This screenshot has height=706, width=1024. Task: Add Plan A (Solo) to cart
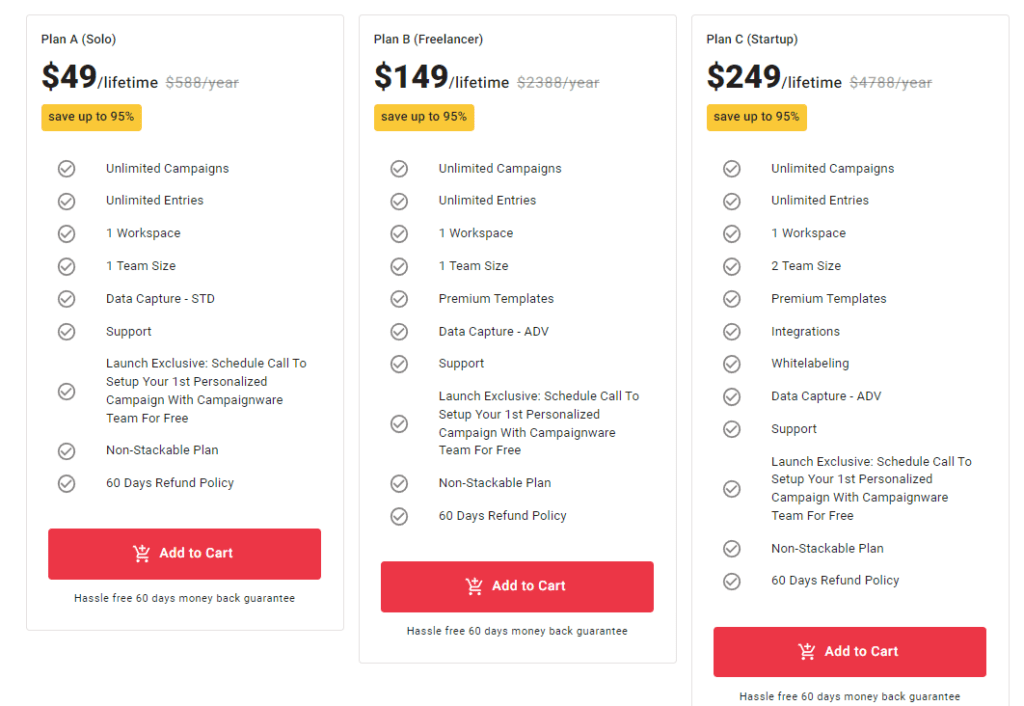184,553
